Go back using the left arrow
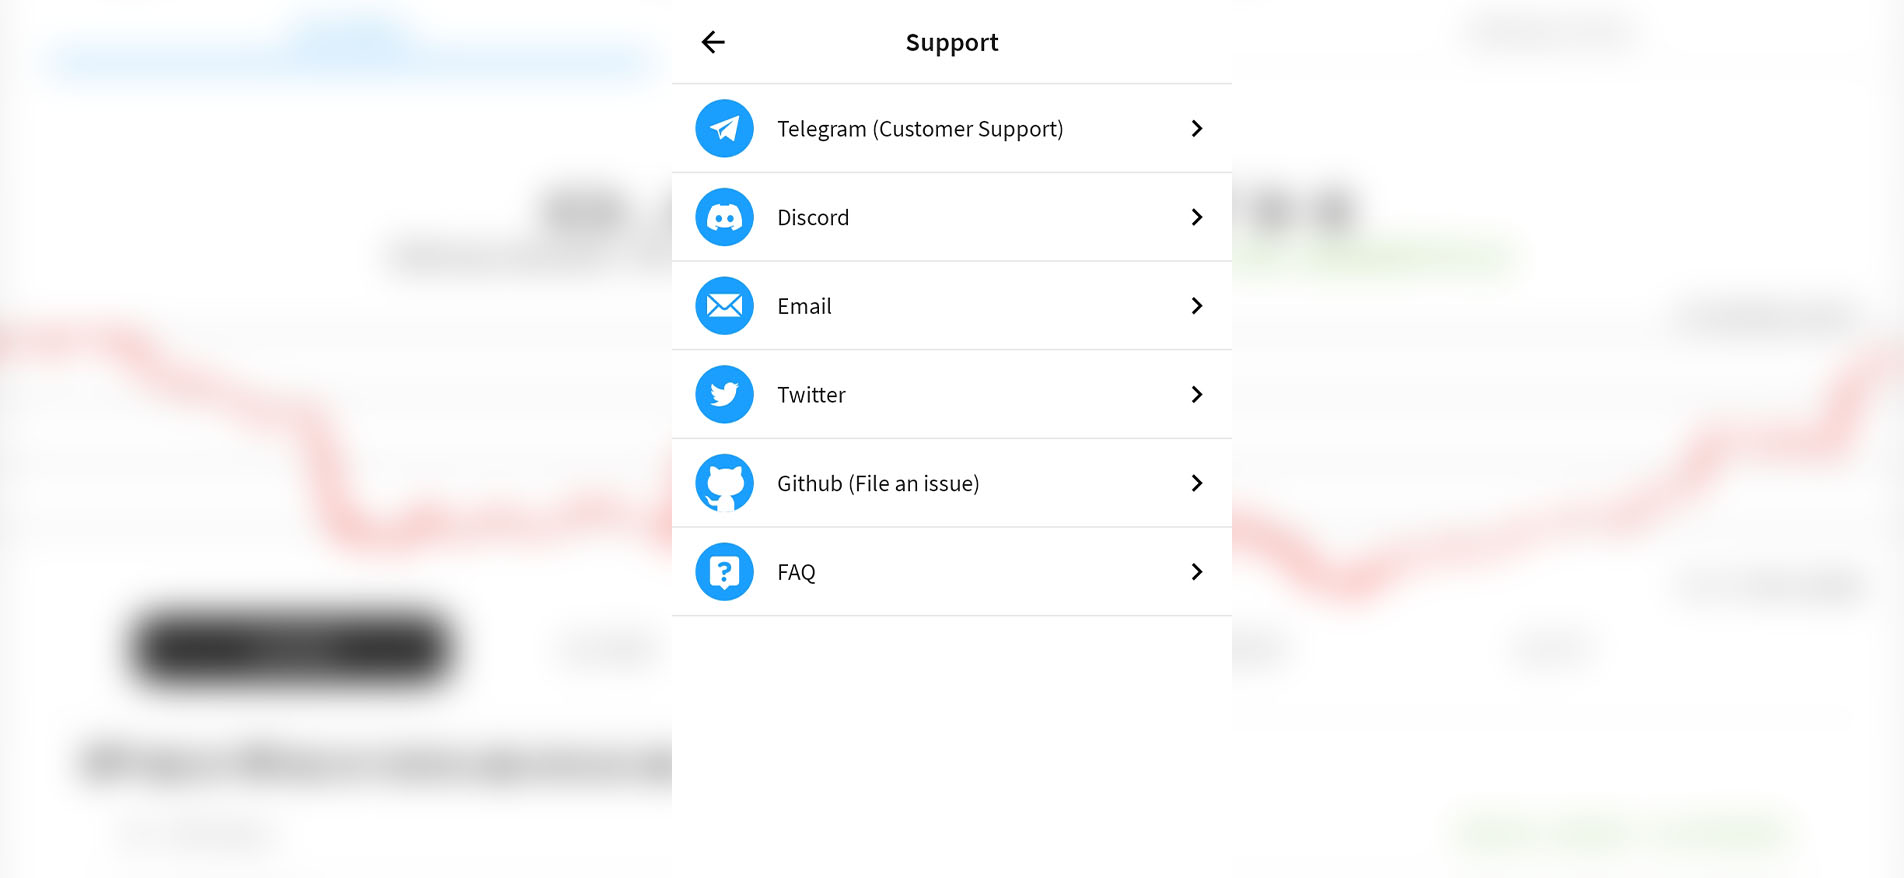This screenshot has height=878, width=1904. 713,42
